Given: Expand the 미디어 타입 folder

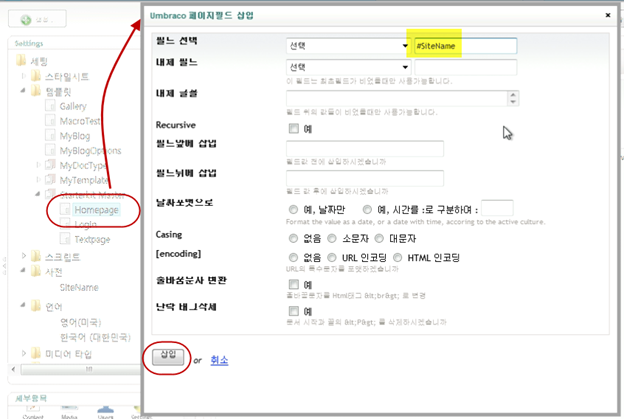Looking at the screenshot, I should [x=23, y=353].
